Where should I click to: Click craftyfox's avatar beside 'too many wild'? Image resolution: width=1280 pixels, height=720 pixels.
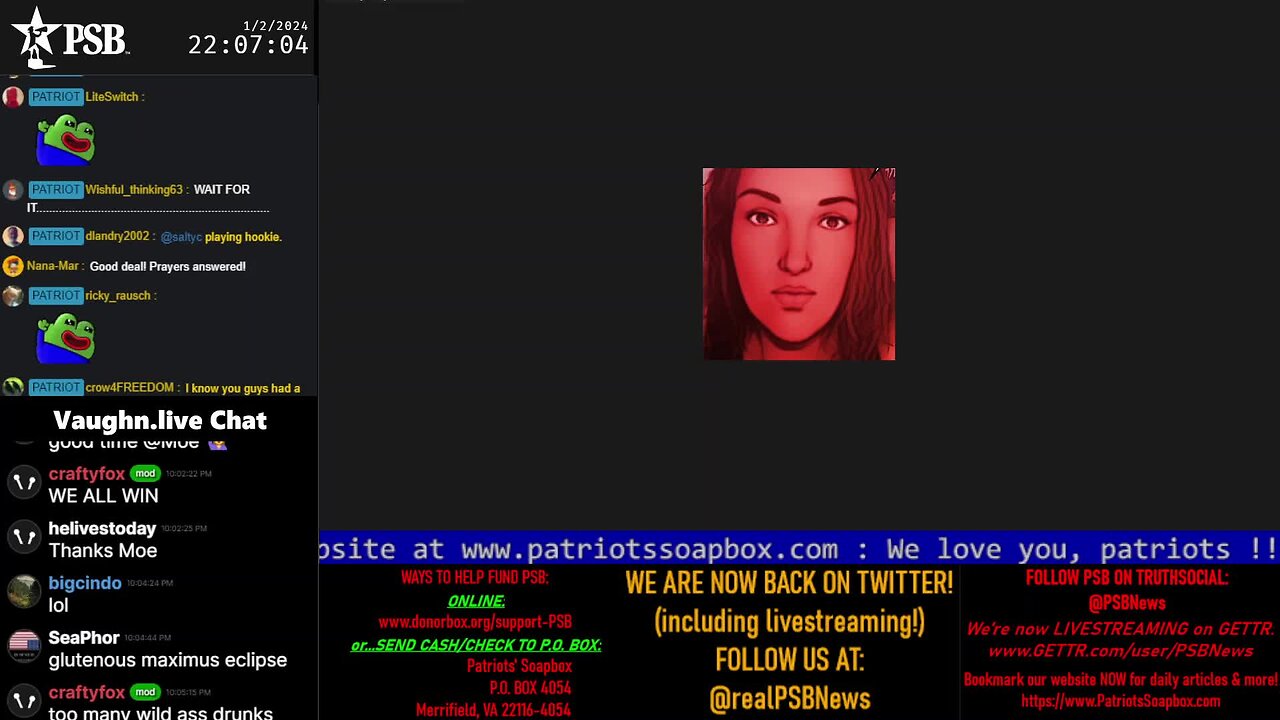pyautogui.click(x=24, y=702)
